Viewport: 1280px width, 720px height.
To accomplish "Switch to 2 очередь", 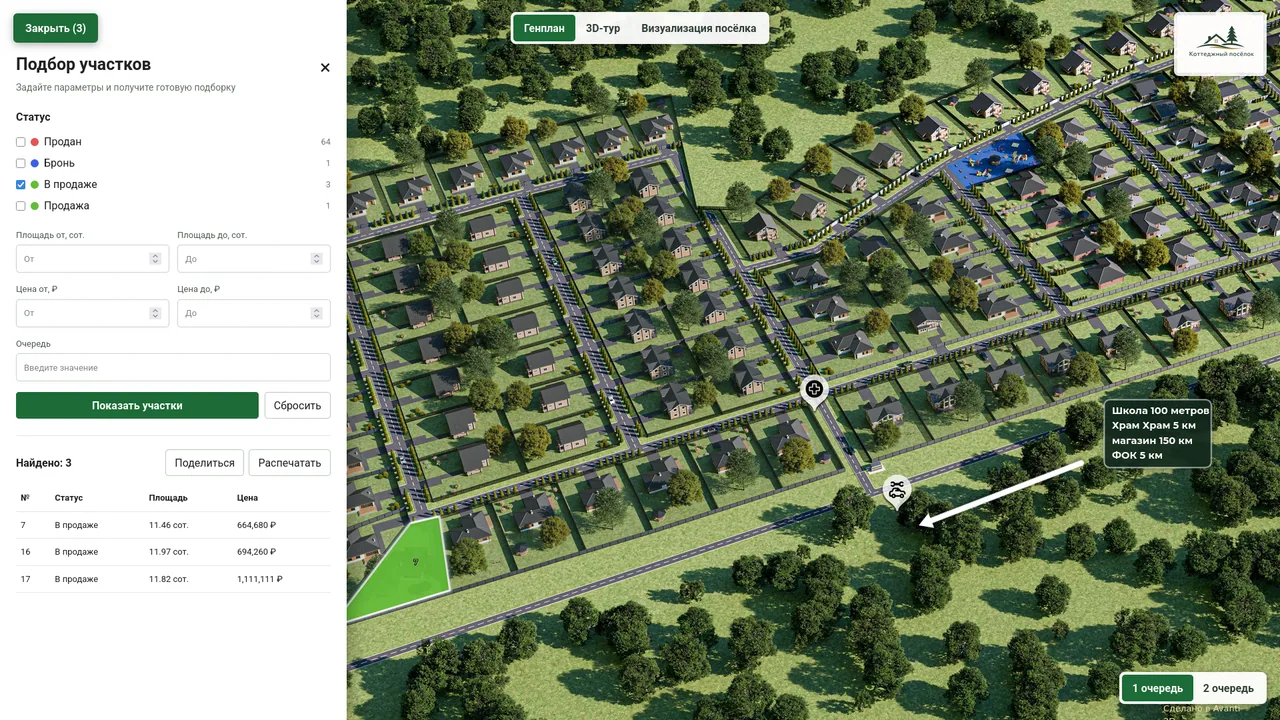I will click(1228, 688).
